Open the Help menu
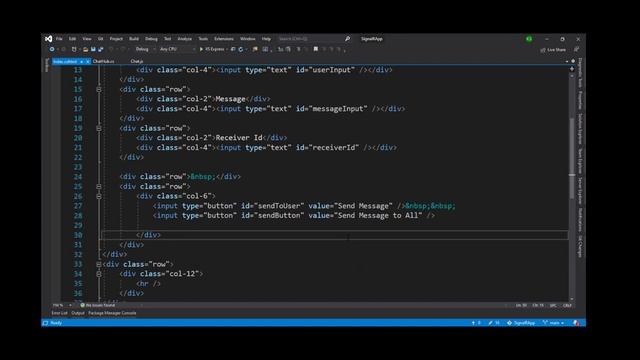This screenshot has height=360, width=640. click(x=266, y=39)
